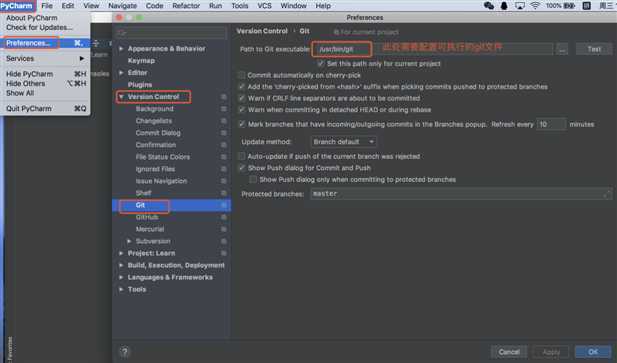This screenshot has height=363, width=617.
Task: Open the WeChat menu bar icon
Action: click(489, 6)
